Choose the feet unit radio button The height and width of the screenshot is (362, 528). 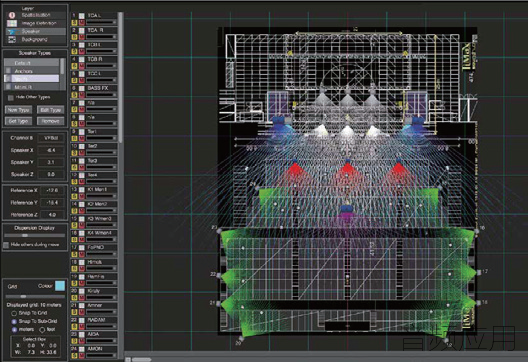pos(42,330)
